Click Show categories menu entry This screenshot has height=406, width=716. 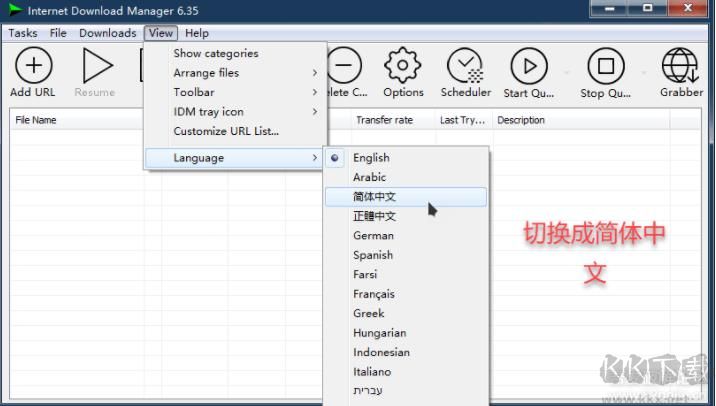[215, 54]
